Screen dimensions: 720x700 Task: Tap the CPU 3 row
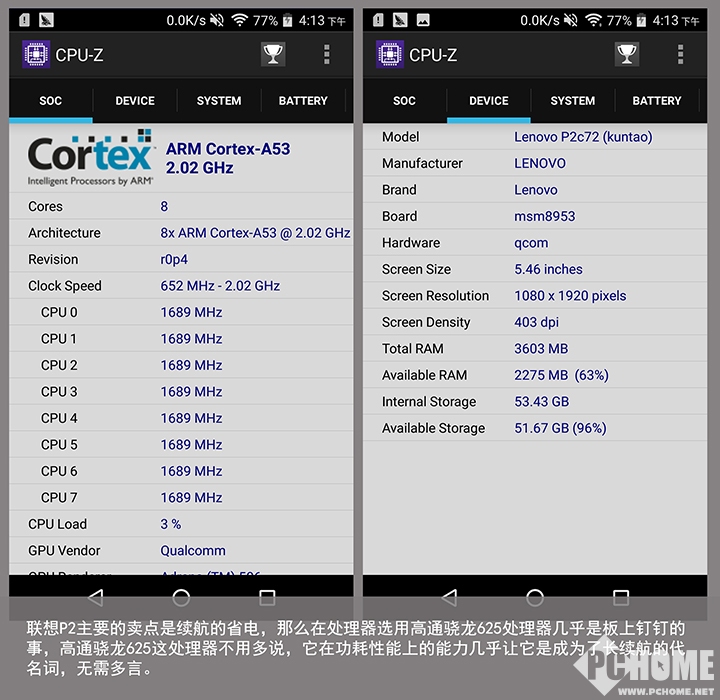(181, 392)
